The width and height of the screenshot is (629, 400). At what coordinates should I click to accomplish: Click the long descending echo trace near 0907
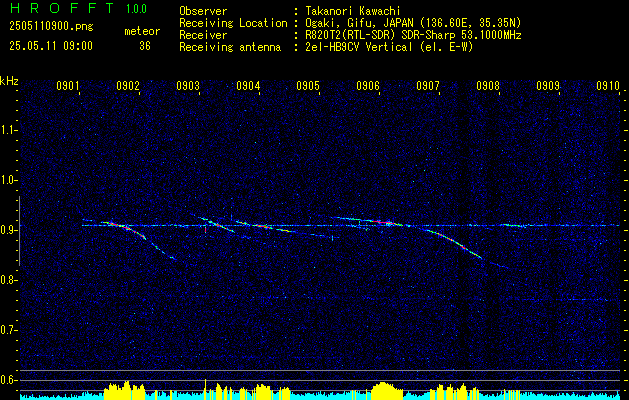pos(453,242)
